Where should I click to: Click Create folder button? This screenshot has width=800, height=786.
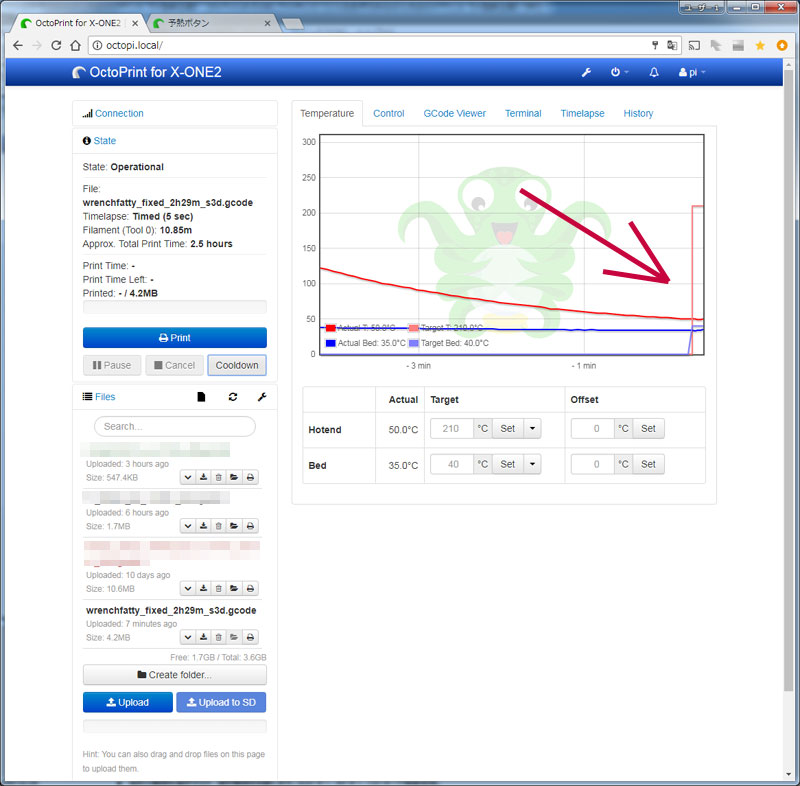174,675
